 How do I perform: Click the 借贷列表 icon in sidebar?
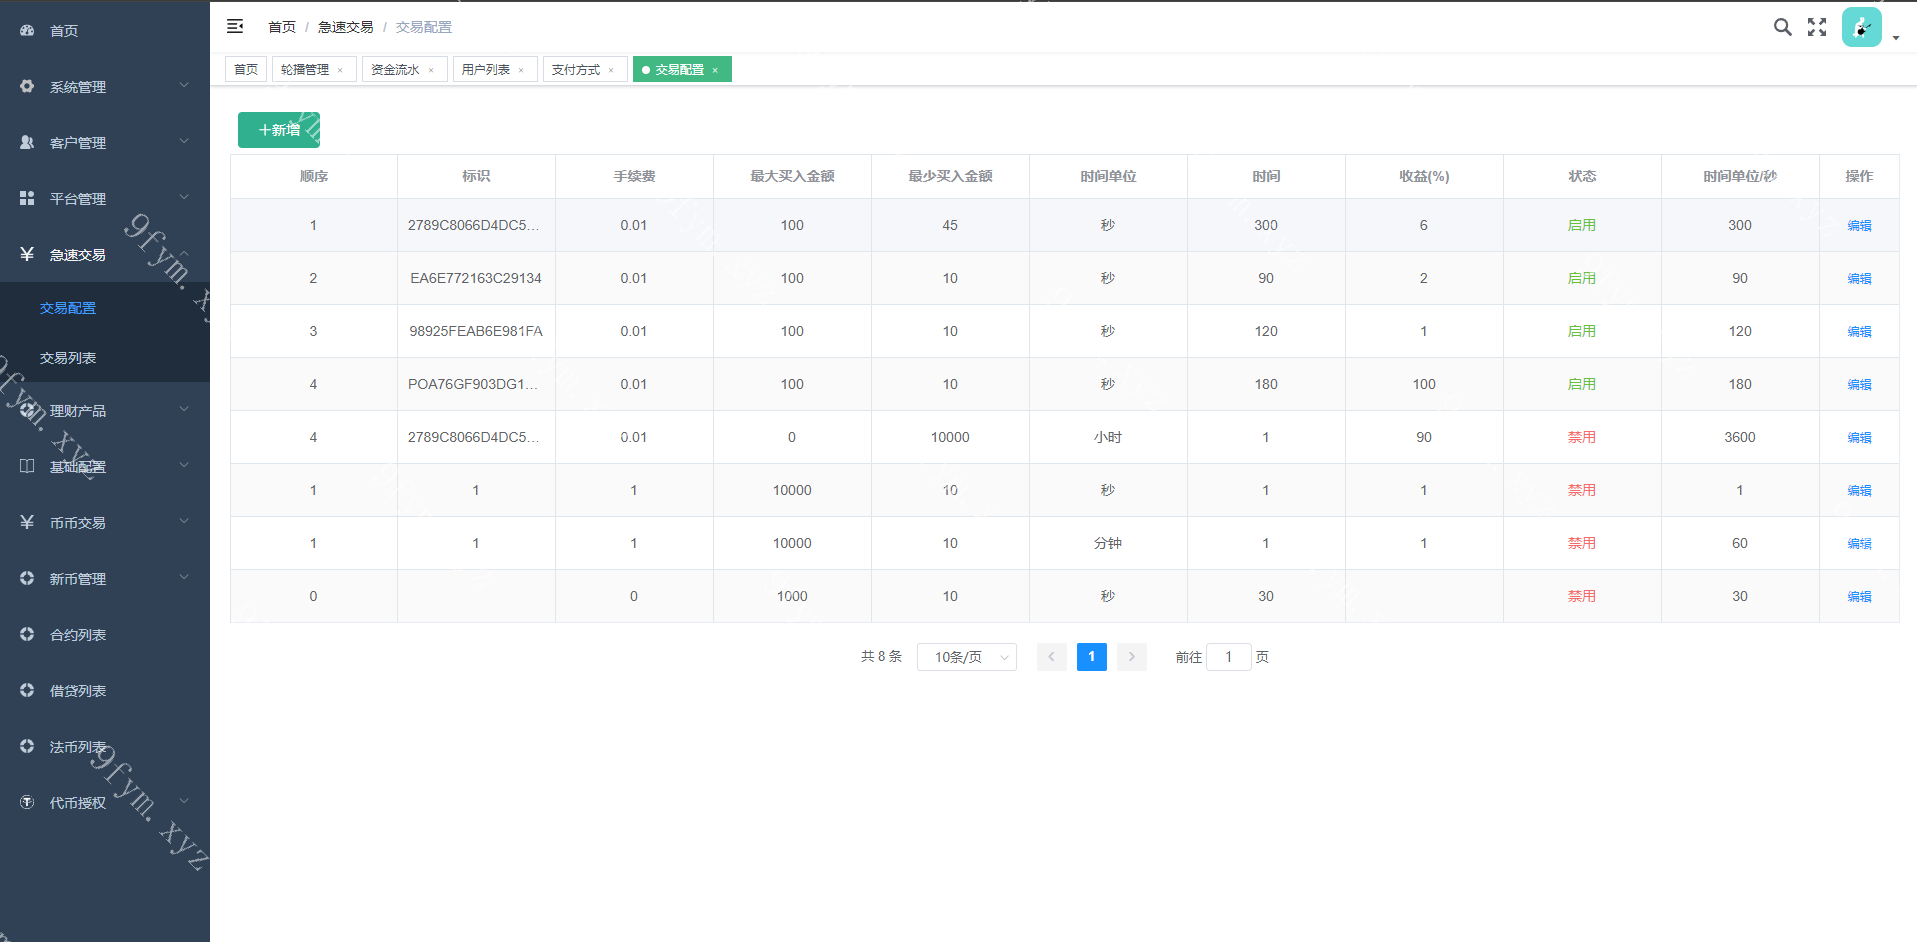click(x=27, y=690)
